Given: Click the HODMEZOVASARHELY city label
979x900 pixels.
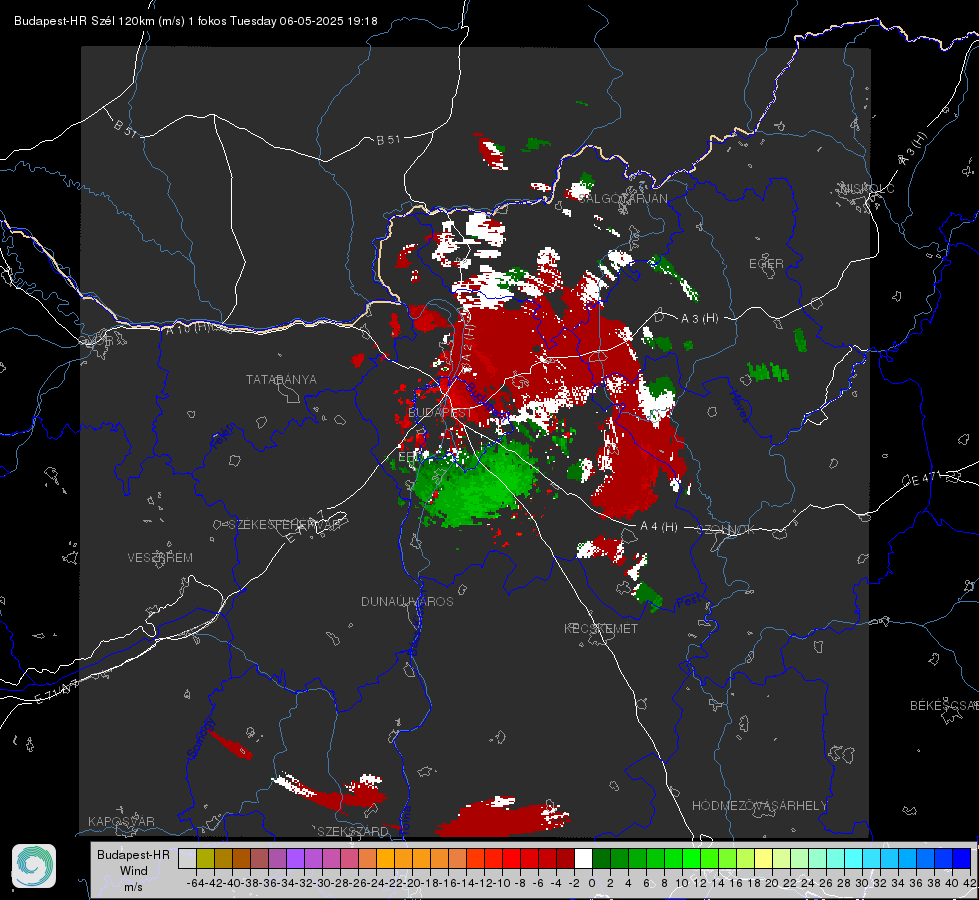Looking at the screenshot, I should click(x=759, y=806).
